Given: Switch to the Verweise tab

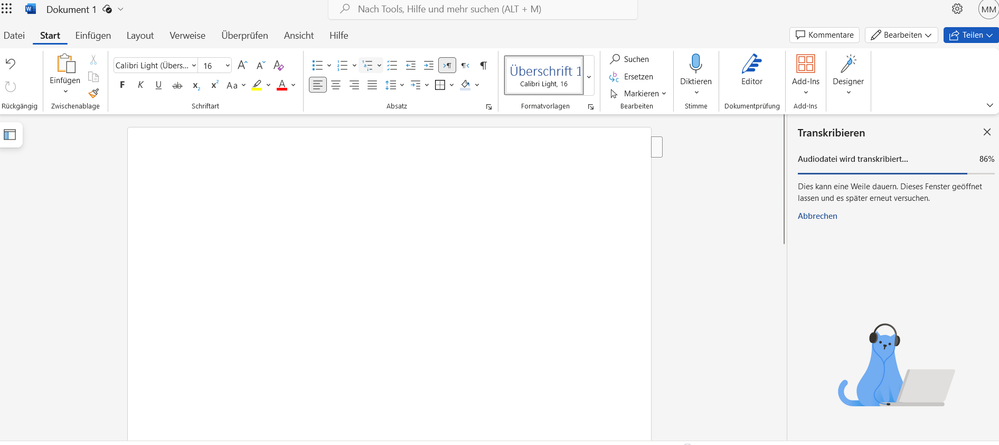Looking at the screenshot, I should pyautogui.click(x=187, y=36).
